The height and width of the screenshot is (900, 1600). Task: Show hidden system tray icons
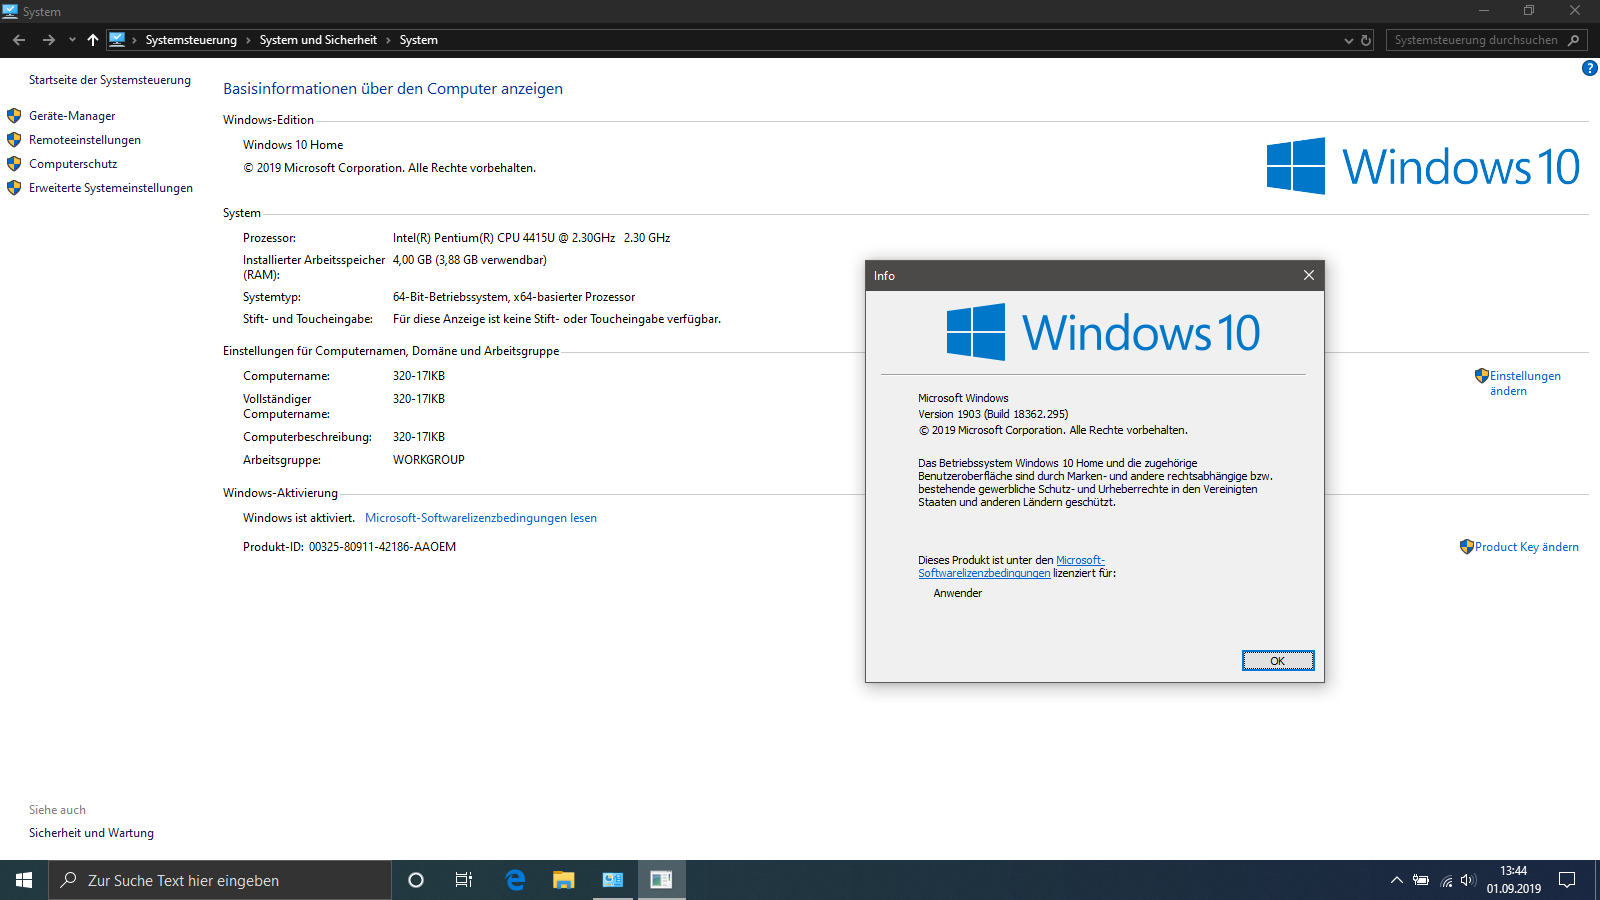[x=1396, y=880]
